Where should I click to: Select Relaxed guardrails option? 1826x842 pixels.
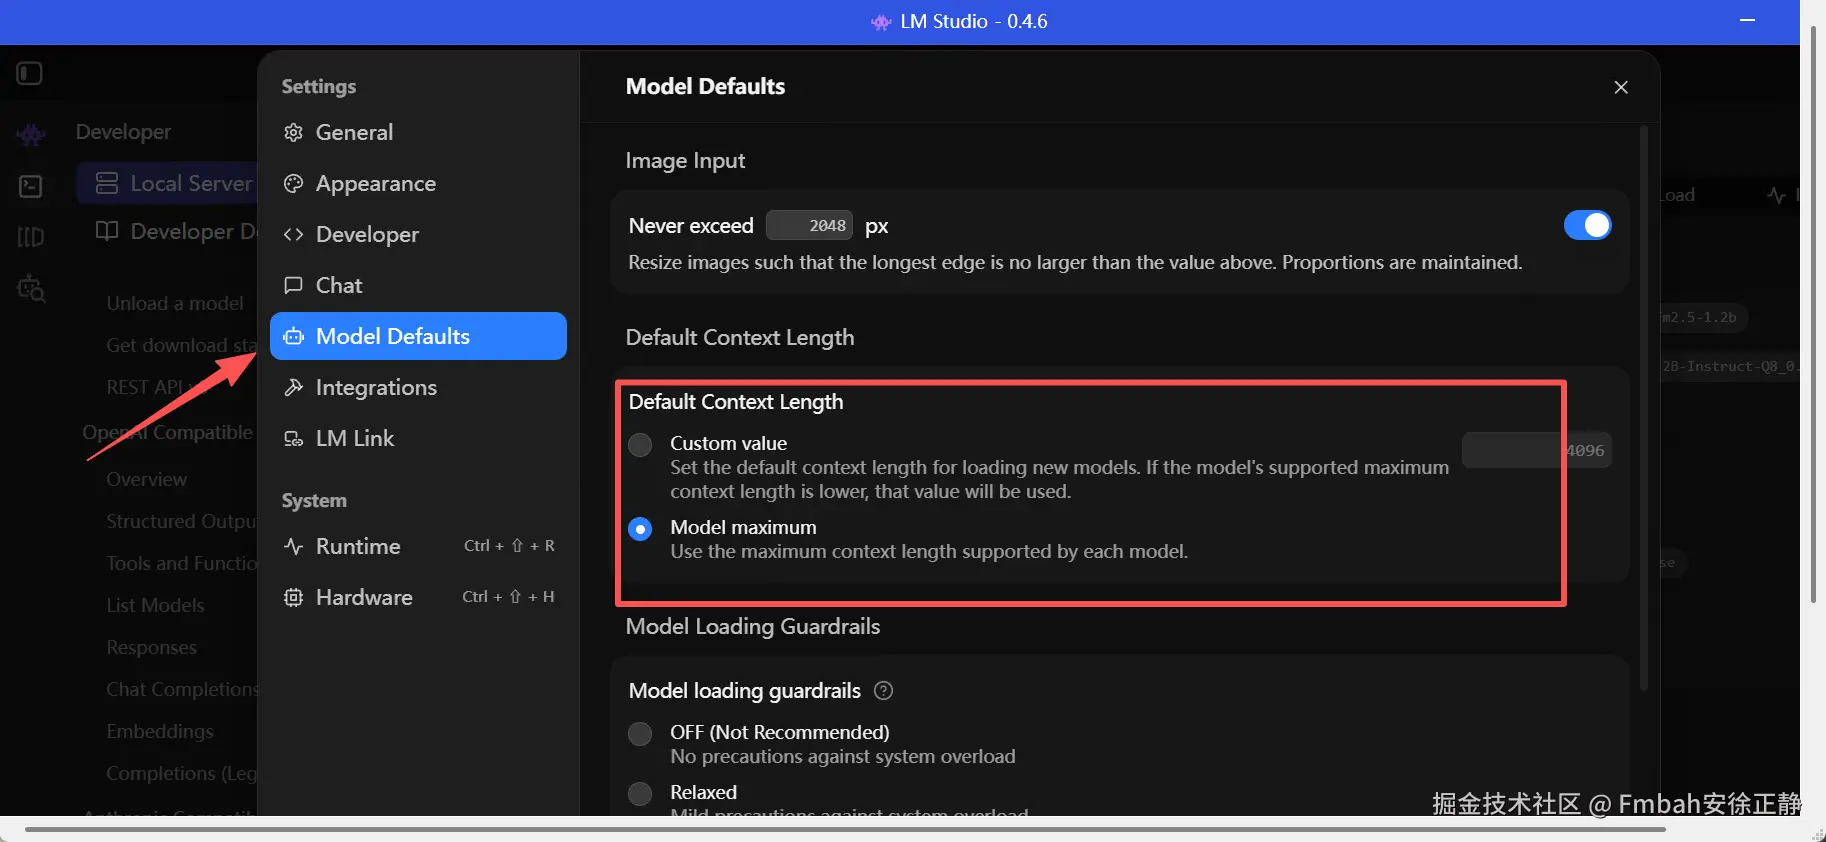[x=640, y=794]
